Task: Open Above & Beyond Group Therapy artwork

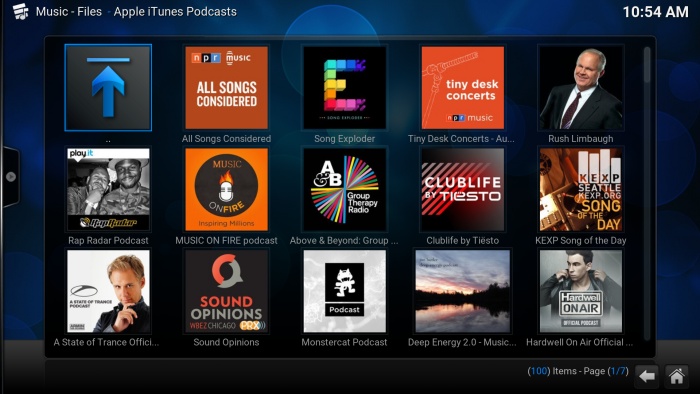Action: coord(344,189)
